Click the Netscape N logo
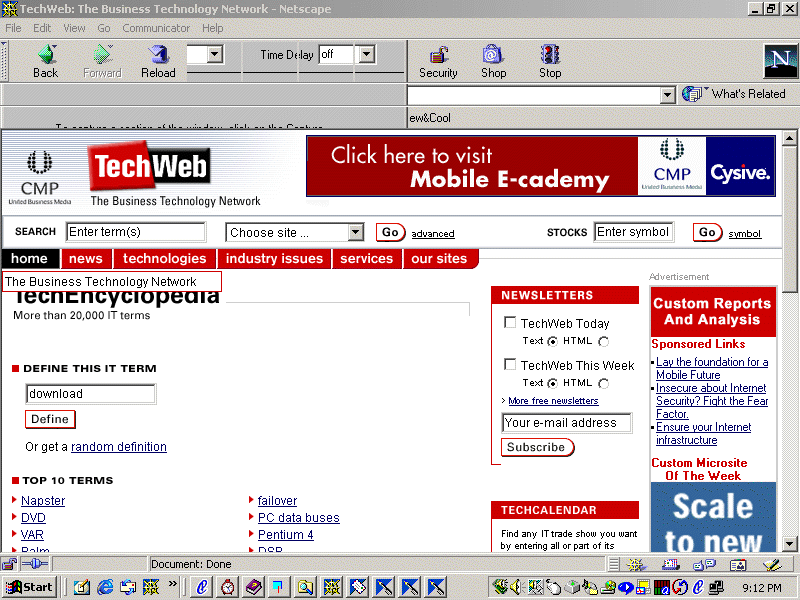Image resolution: width=800 pixels, height=600 pixels. (781, 61)
